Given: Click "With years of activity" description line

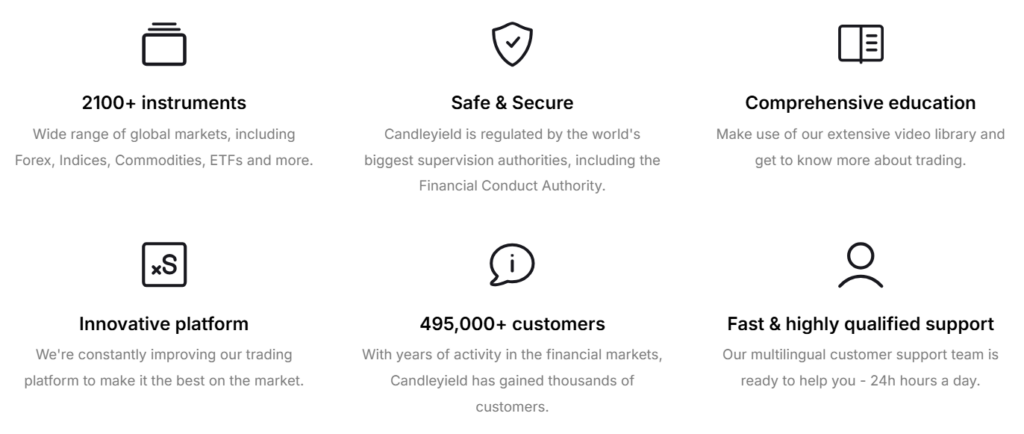Looking at the screenshot, I should tap(512, 355).
